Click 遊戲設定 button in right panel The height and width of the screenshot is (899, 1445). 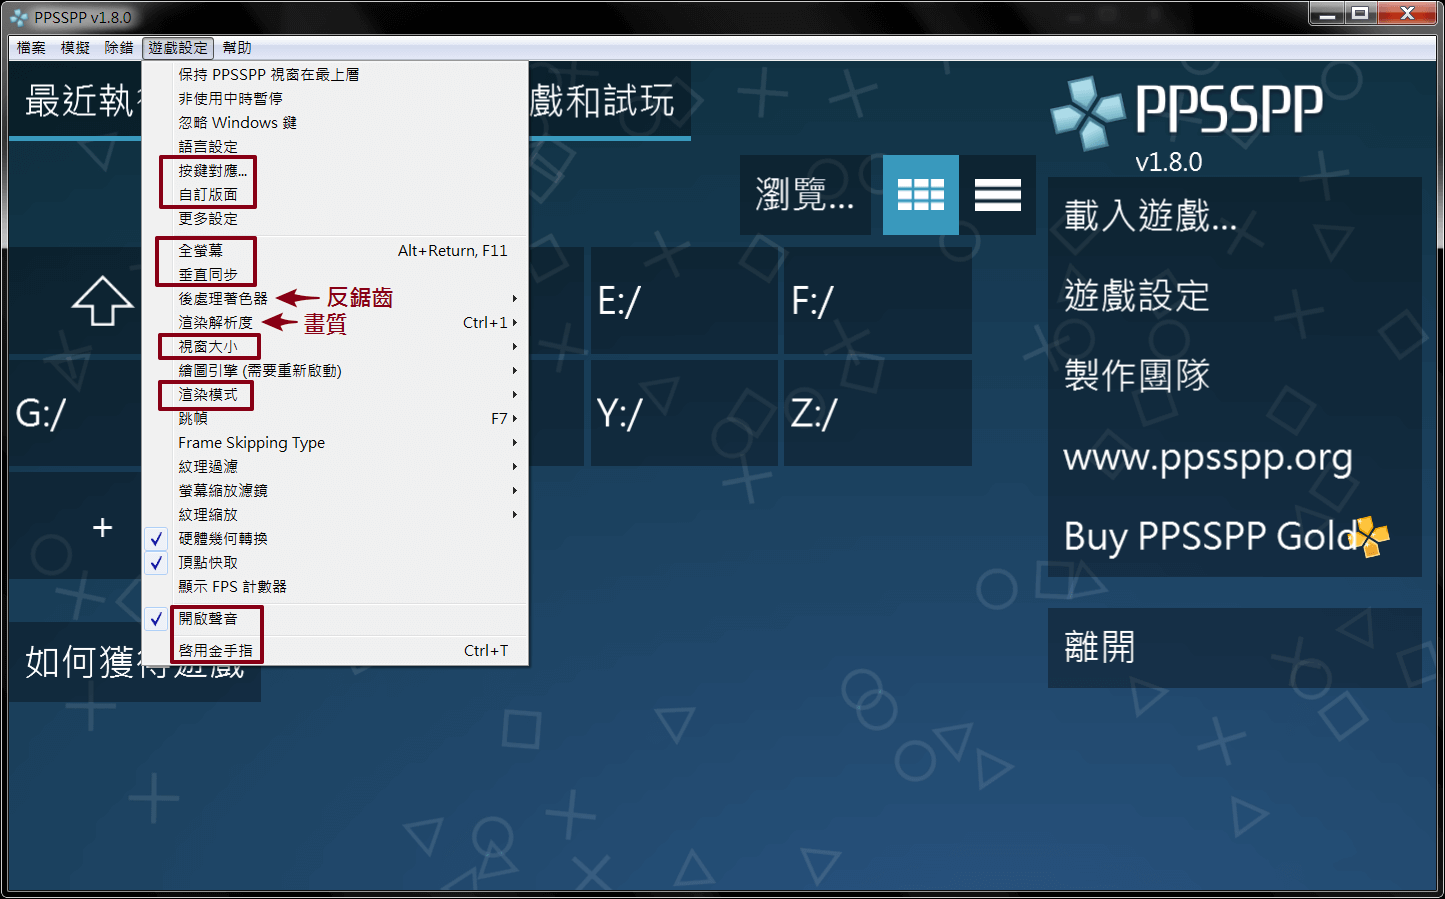coord(1234,297)
